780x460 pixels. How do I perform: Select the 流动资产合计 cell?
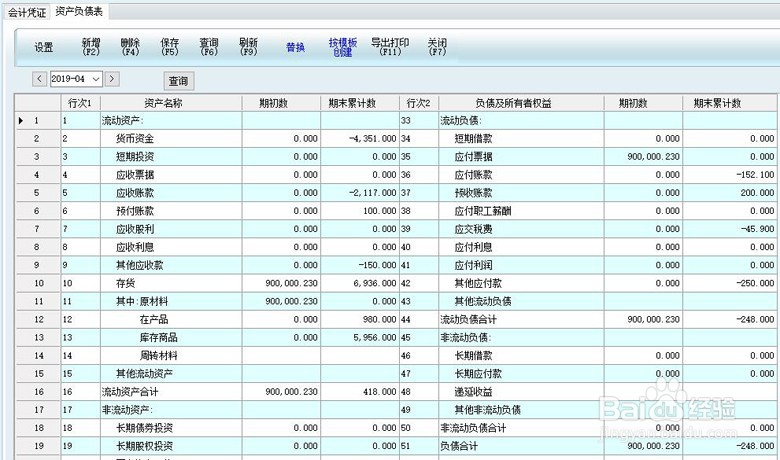pyautogui.click(x=171, y=392)
